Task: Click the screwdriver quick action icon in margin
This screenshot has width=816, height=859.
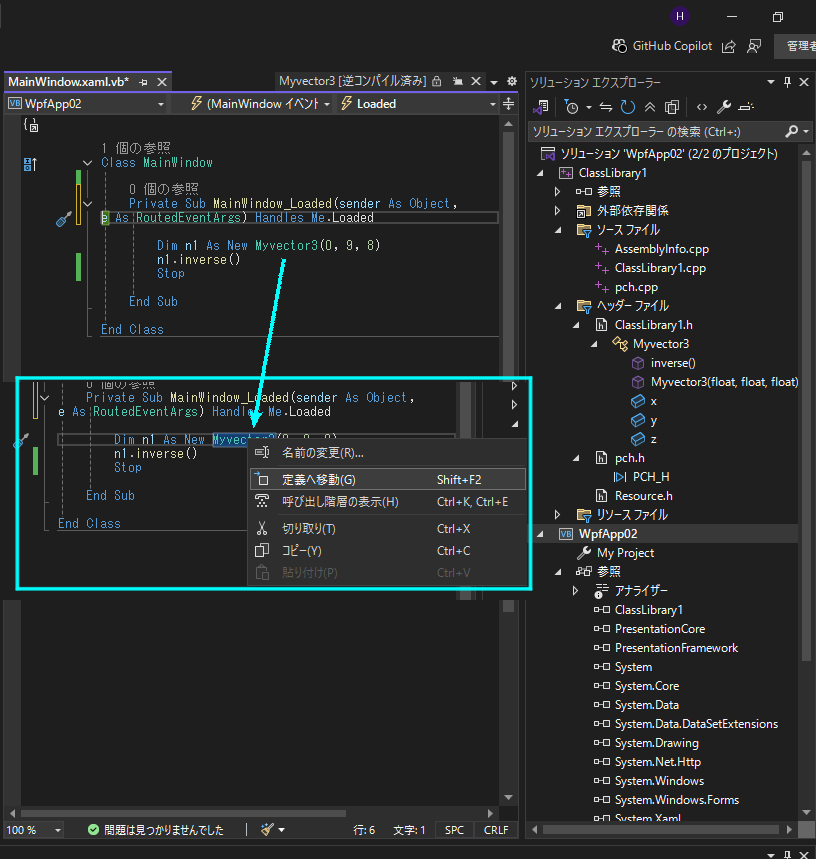Action: pyautogui.click(x=64, y=219)
